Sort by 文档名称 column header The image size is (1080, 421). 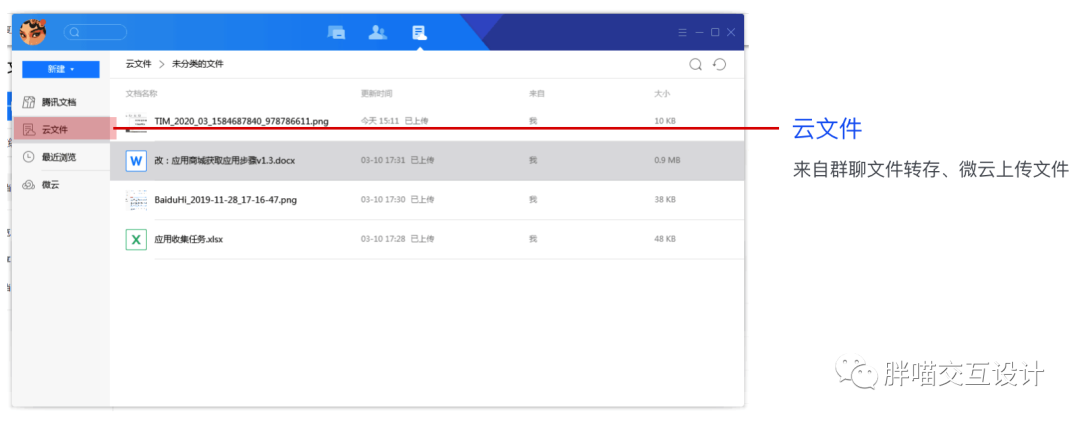click(141, 93)
